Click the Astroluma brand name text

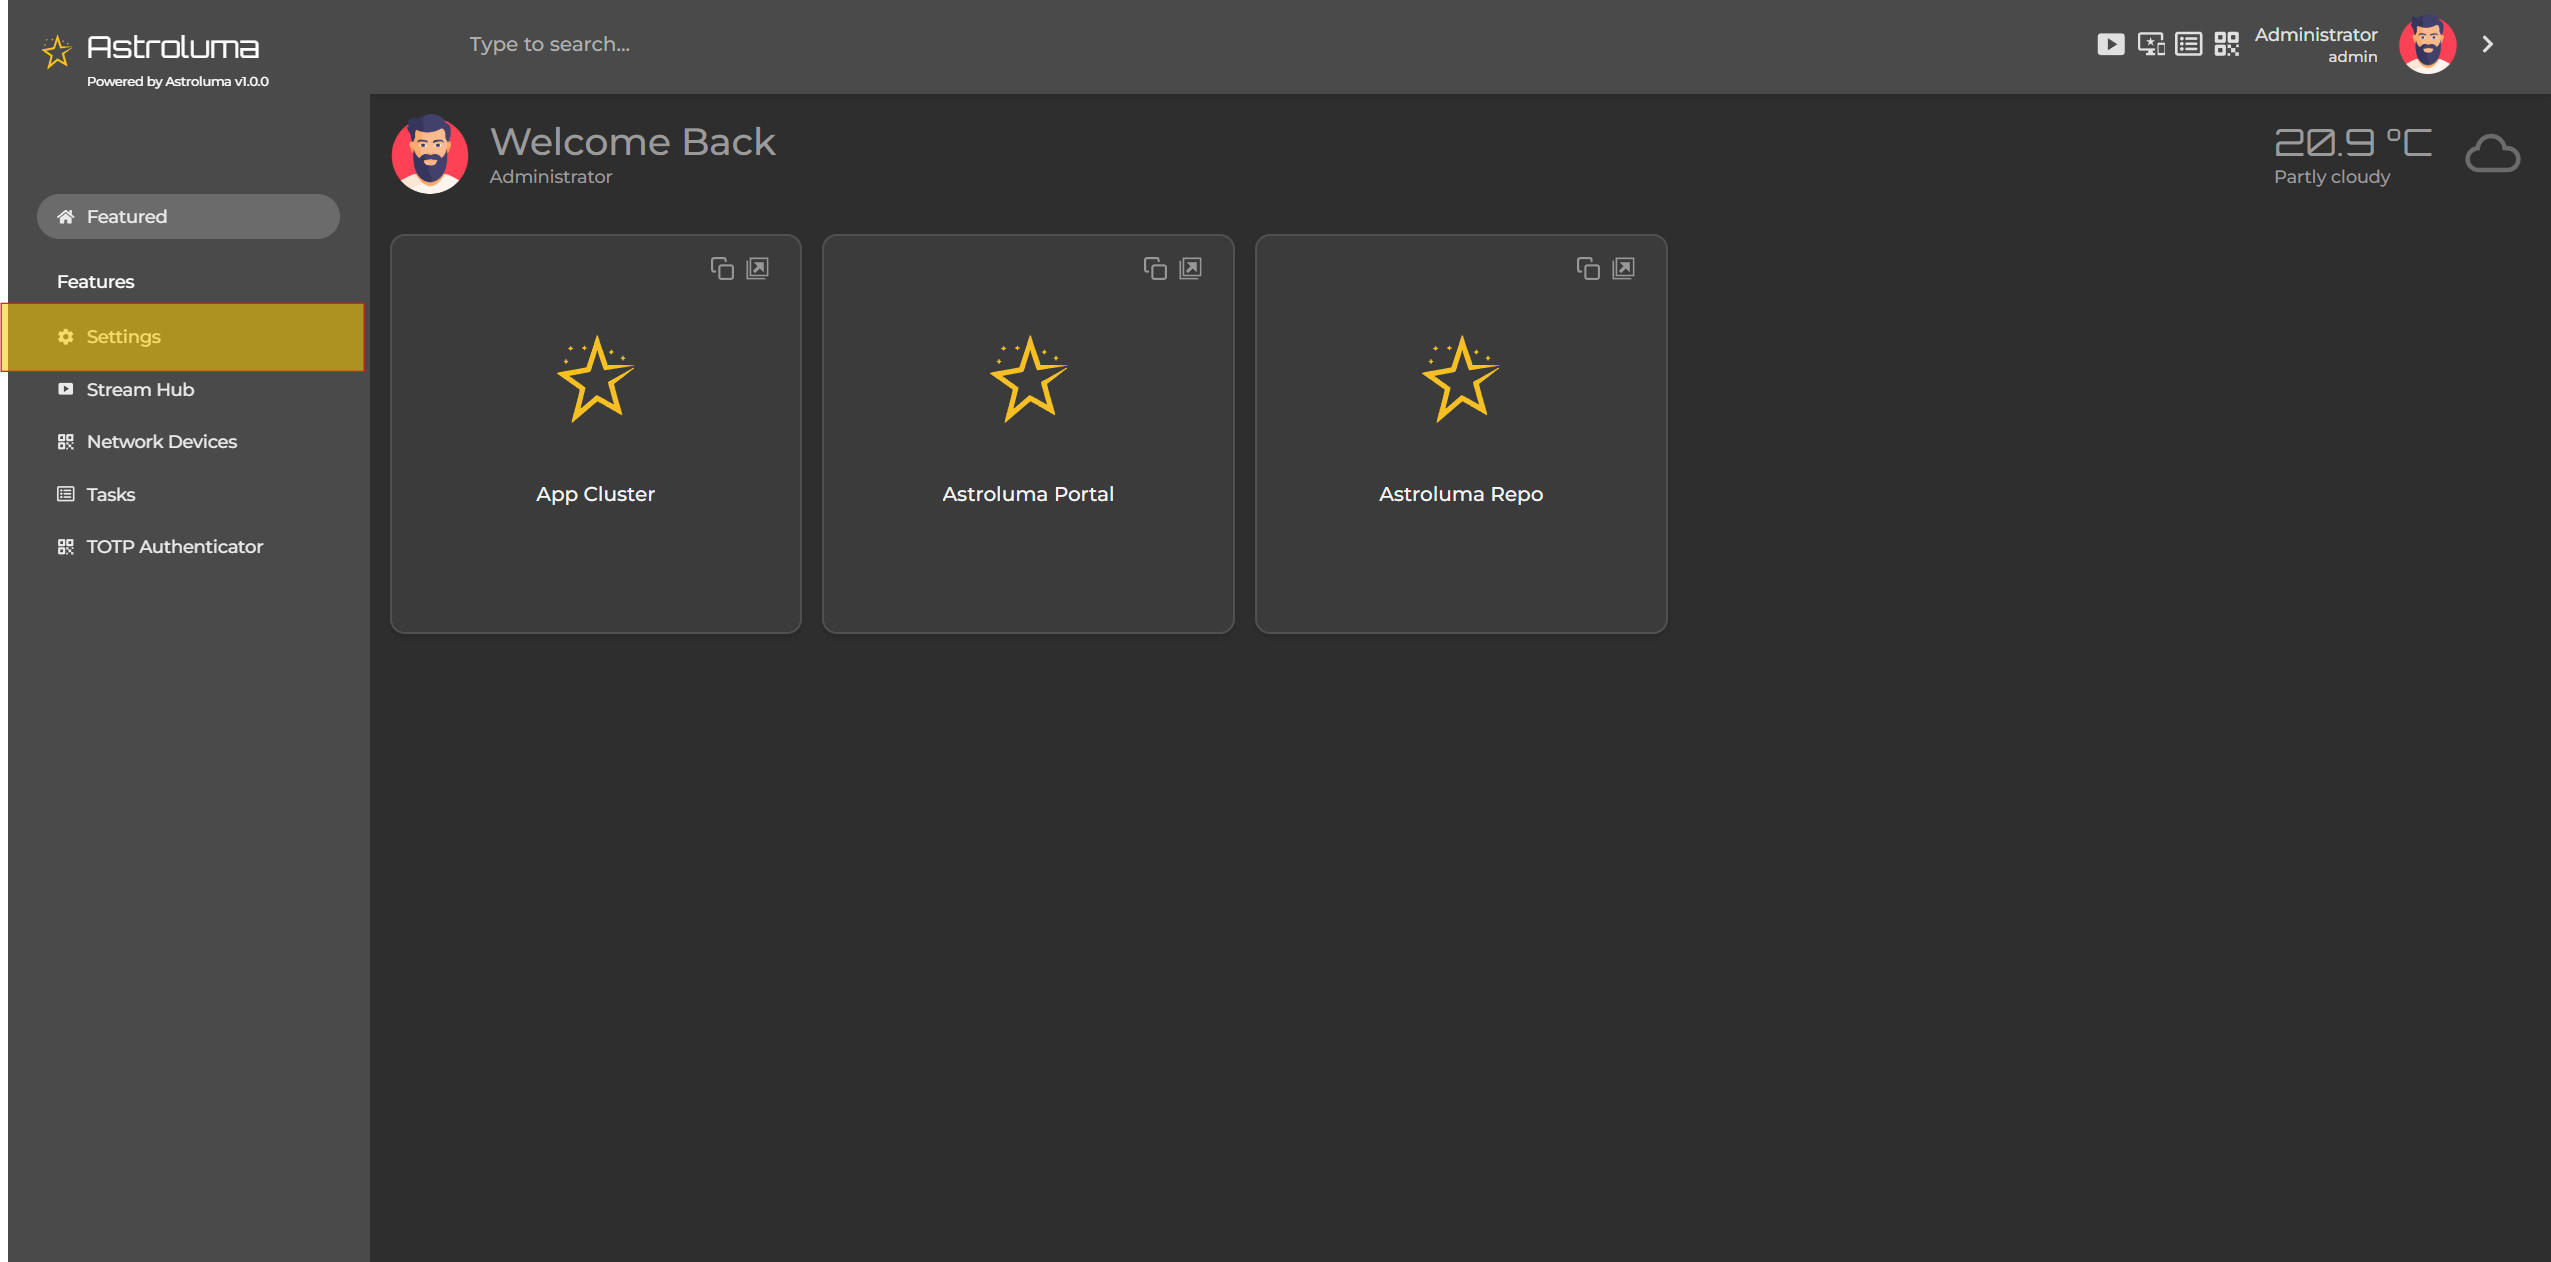[x=173, y=47]
